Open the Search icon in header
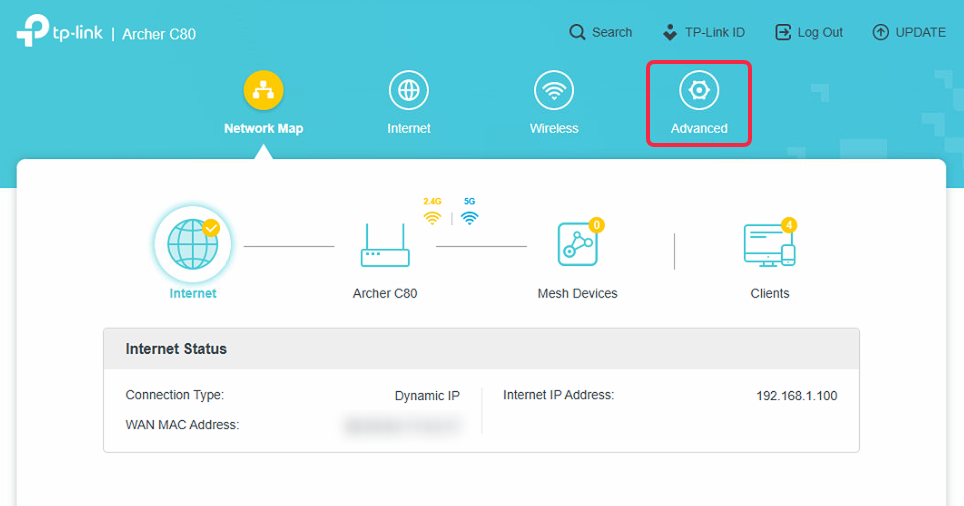The width and height of the screenshot is (964, 506). coord(577,32)
